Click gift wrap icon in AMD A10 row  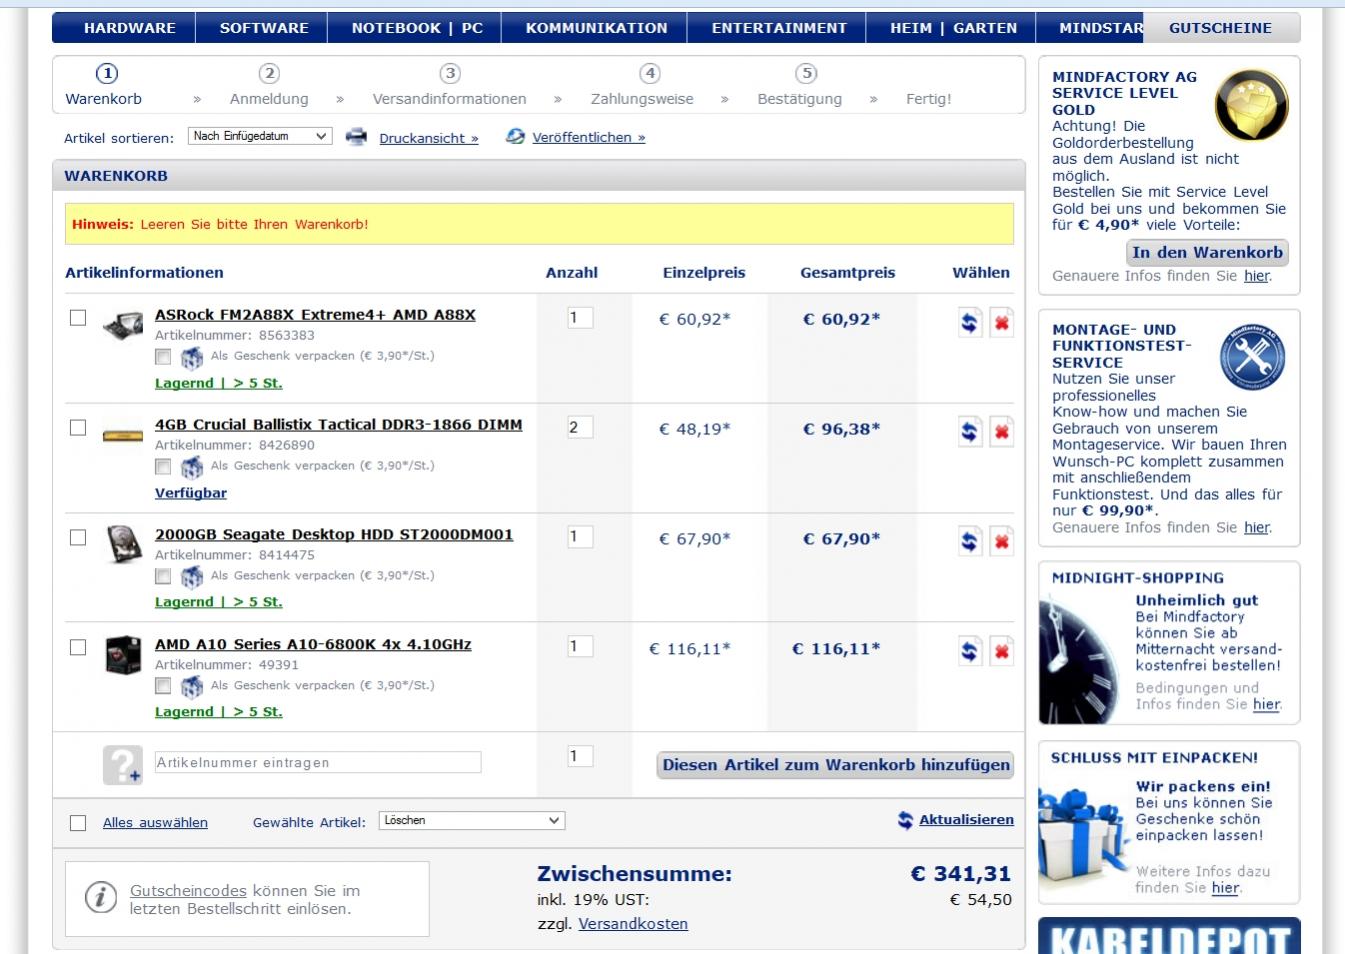(192, 687)
